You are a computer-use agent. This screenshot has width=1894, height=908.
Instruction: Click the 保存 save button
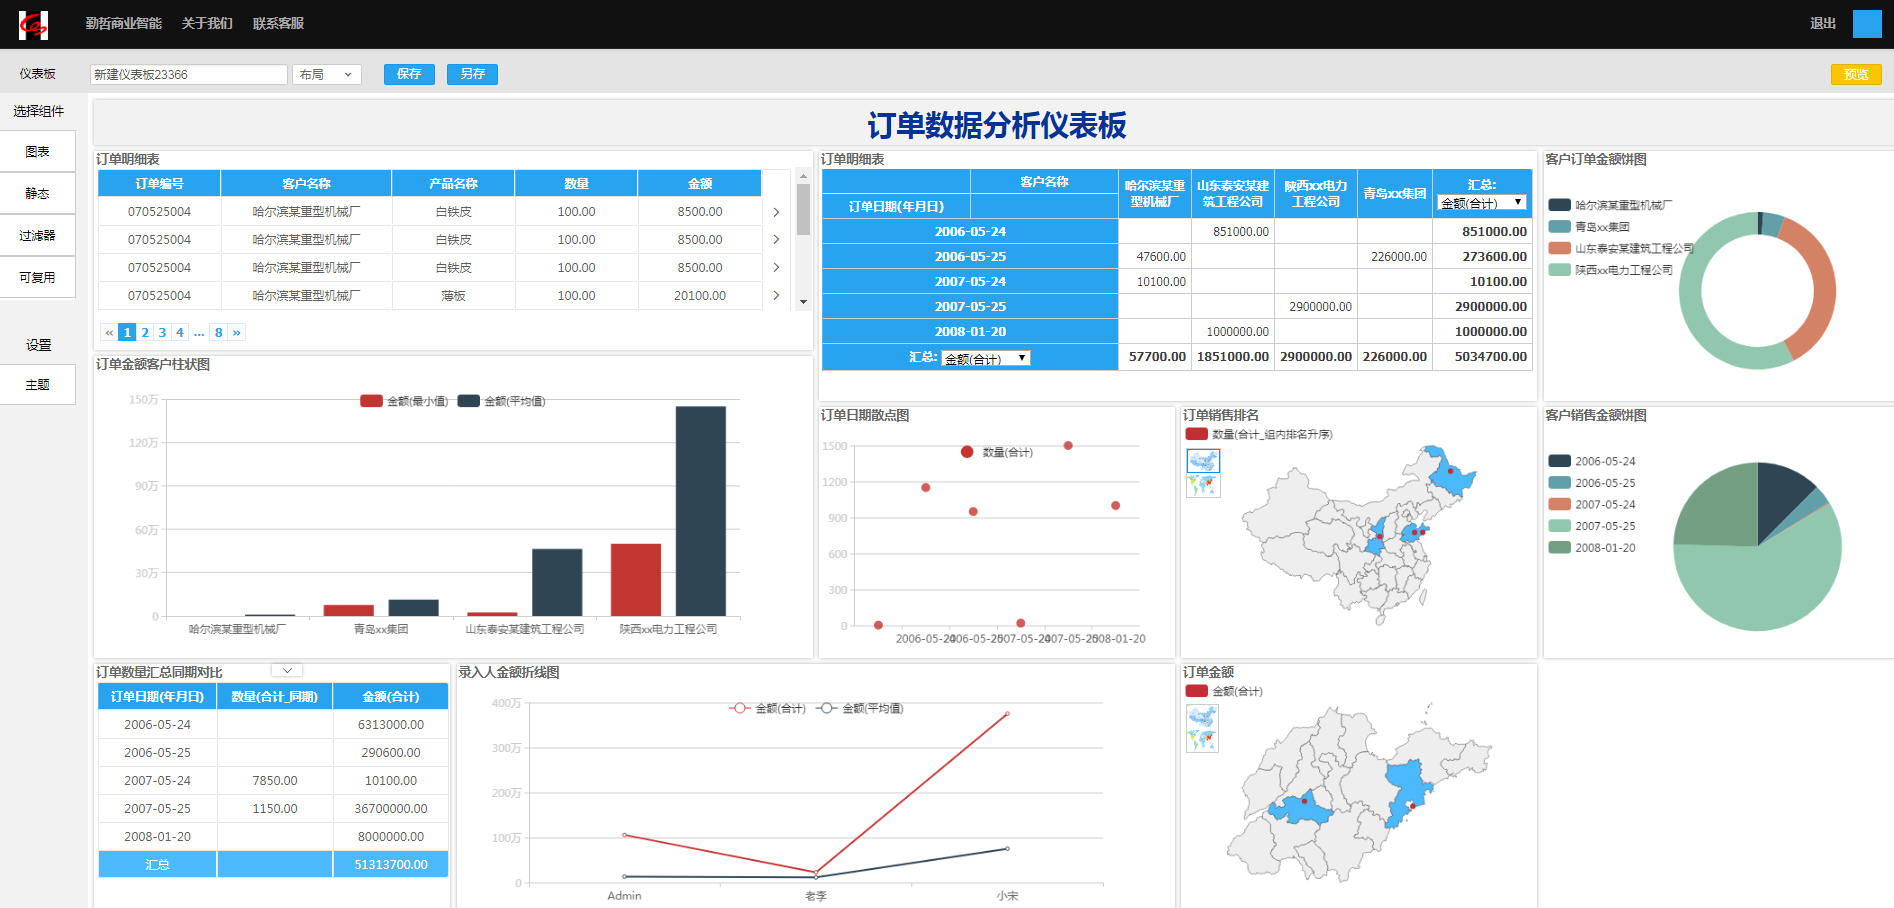click(409, 74)
